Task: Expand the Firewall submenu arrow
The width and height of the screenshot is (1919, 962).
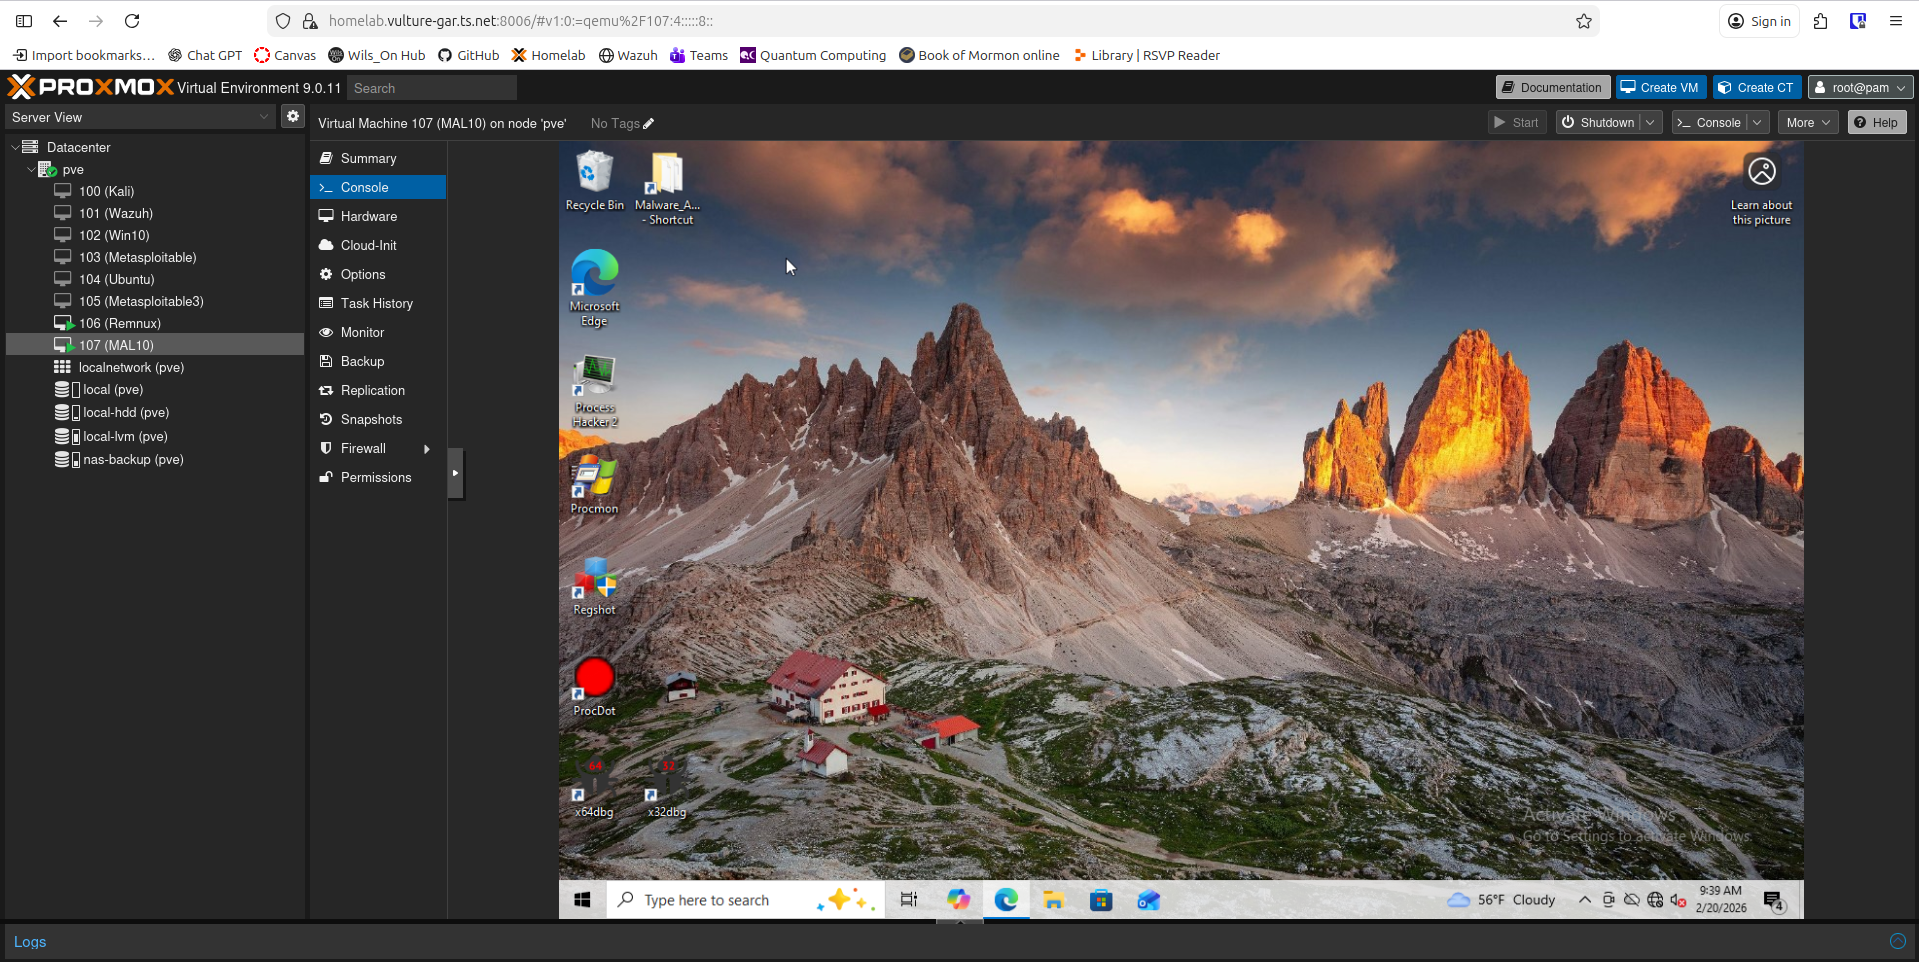Action: click(427, 449)
